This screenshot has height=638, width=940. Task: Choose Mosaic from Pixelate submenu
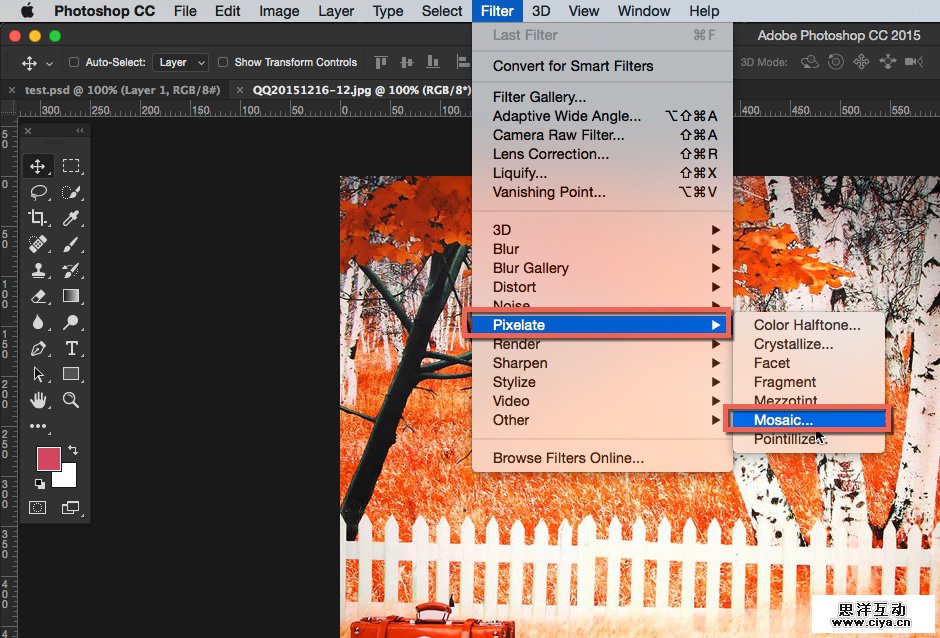coord(783,420)
